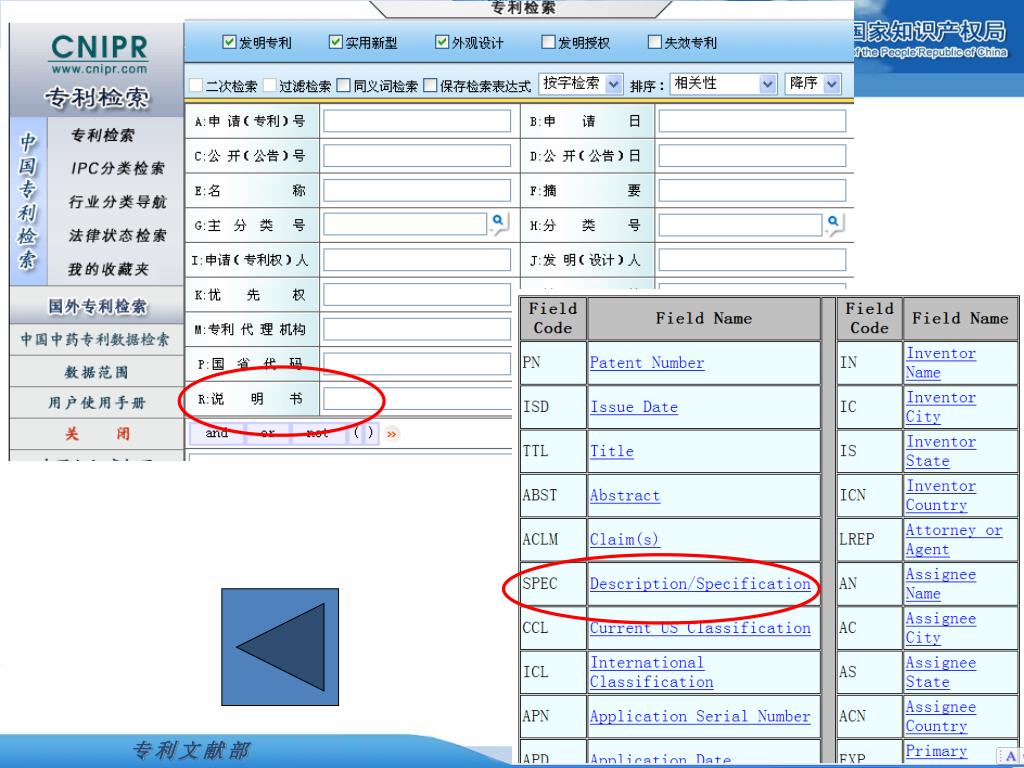The image size is (1024, 768).
Task: Focus the 说明书 input field
Action: tap(418, 398)
